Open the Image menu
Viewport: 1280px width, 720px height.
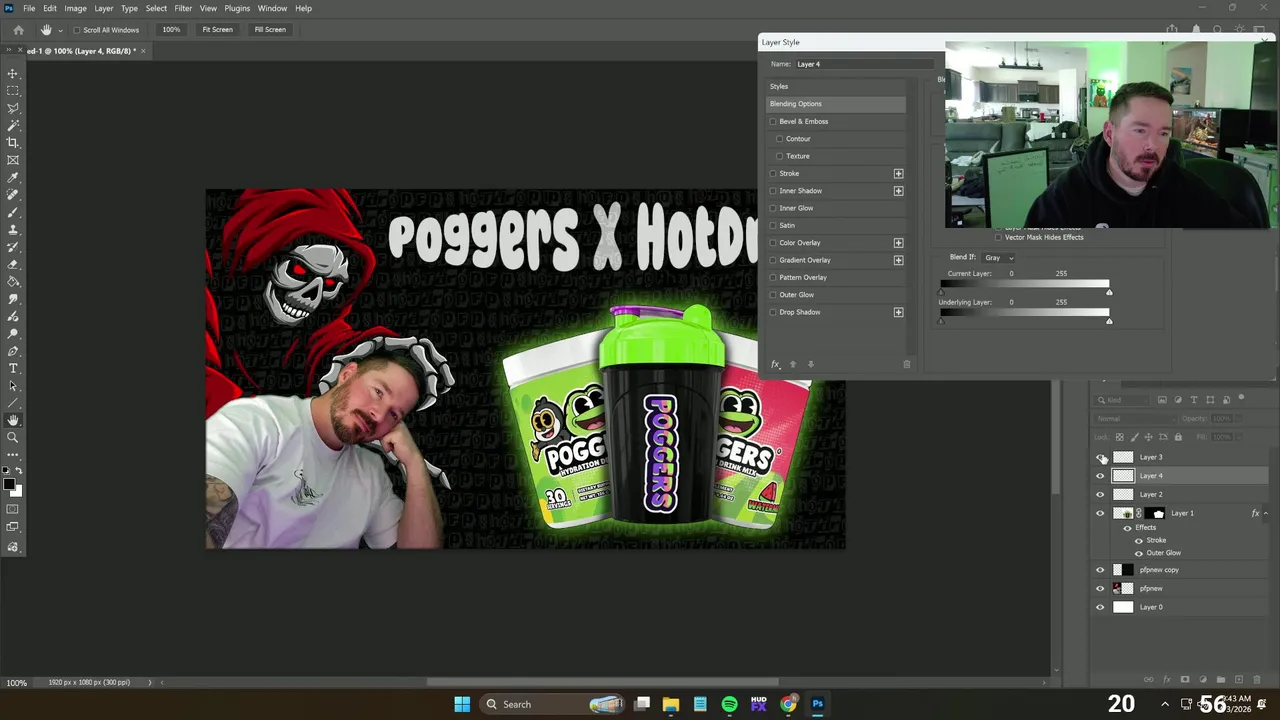tap(75, 8)
